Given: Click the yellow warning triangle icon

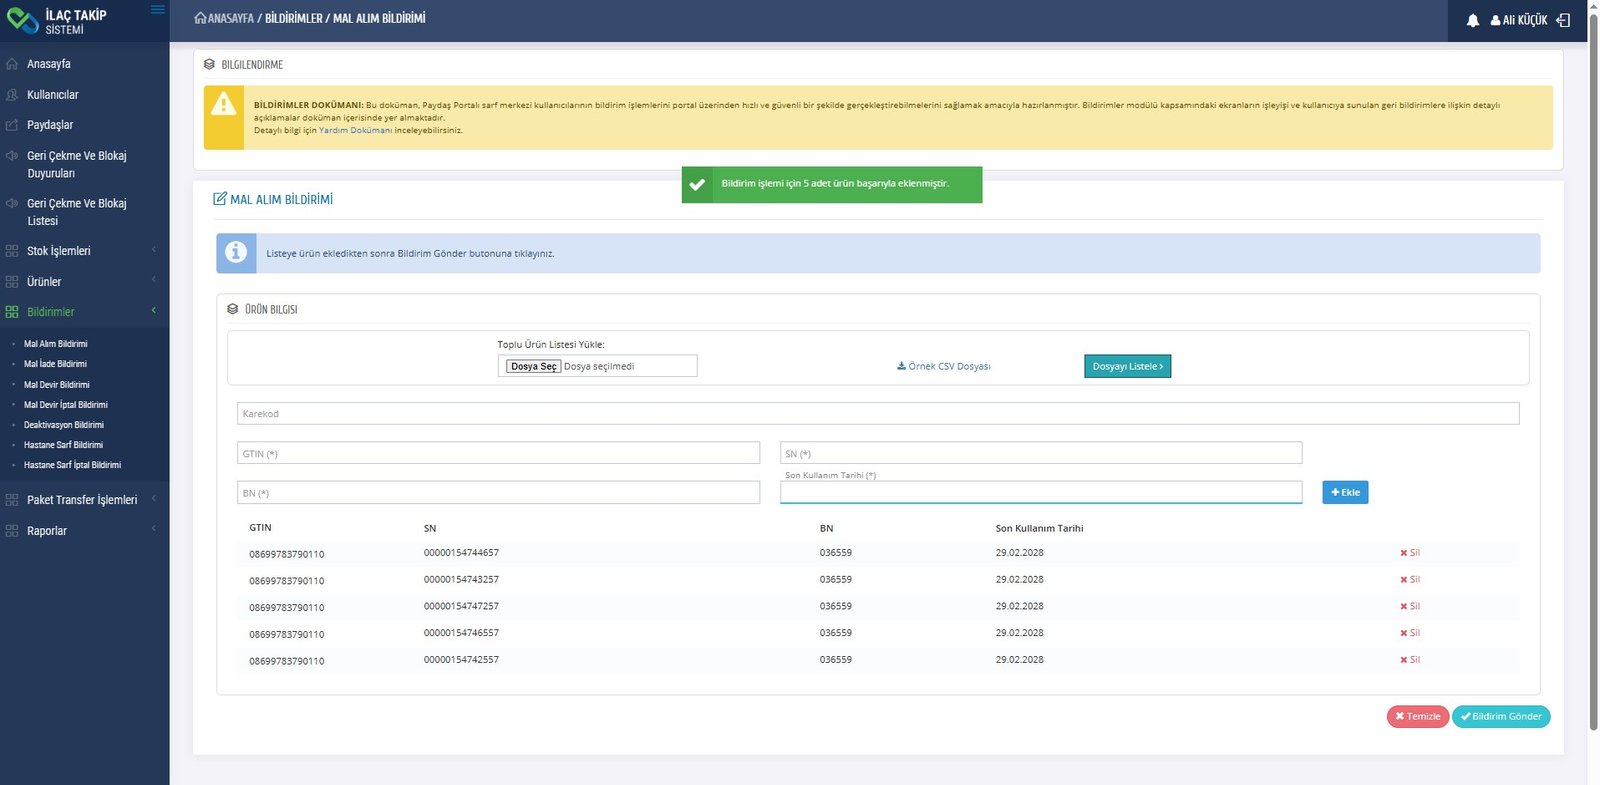Looking at the screenshot, I should pos(224,103).
